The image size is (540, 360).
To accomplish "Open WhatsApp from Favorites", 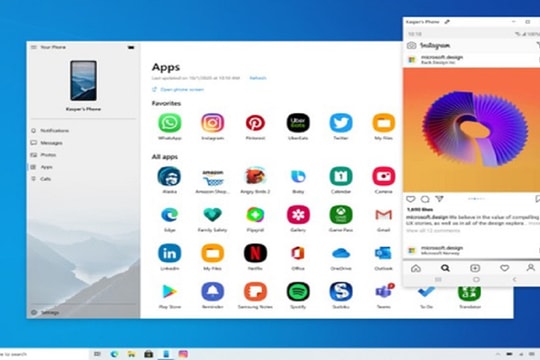I will [x=169, y=123].
